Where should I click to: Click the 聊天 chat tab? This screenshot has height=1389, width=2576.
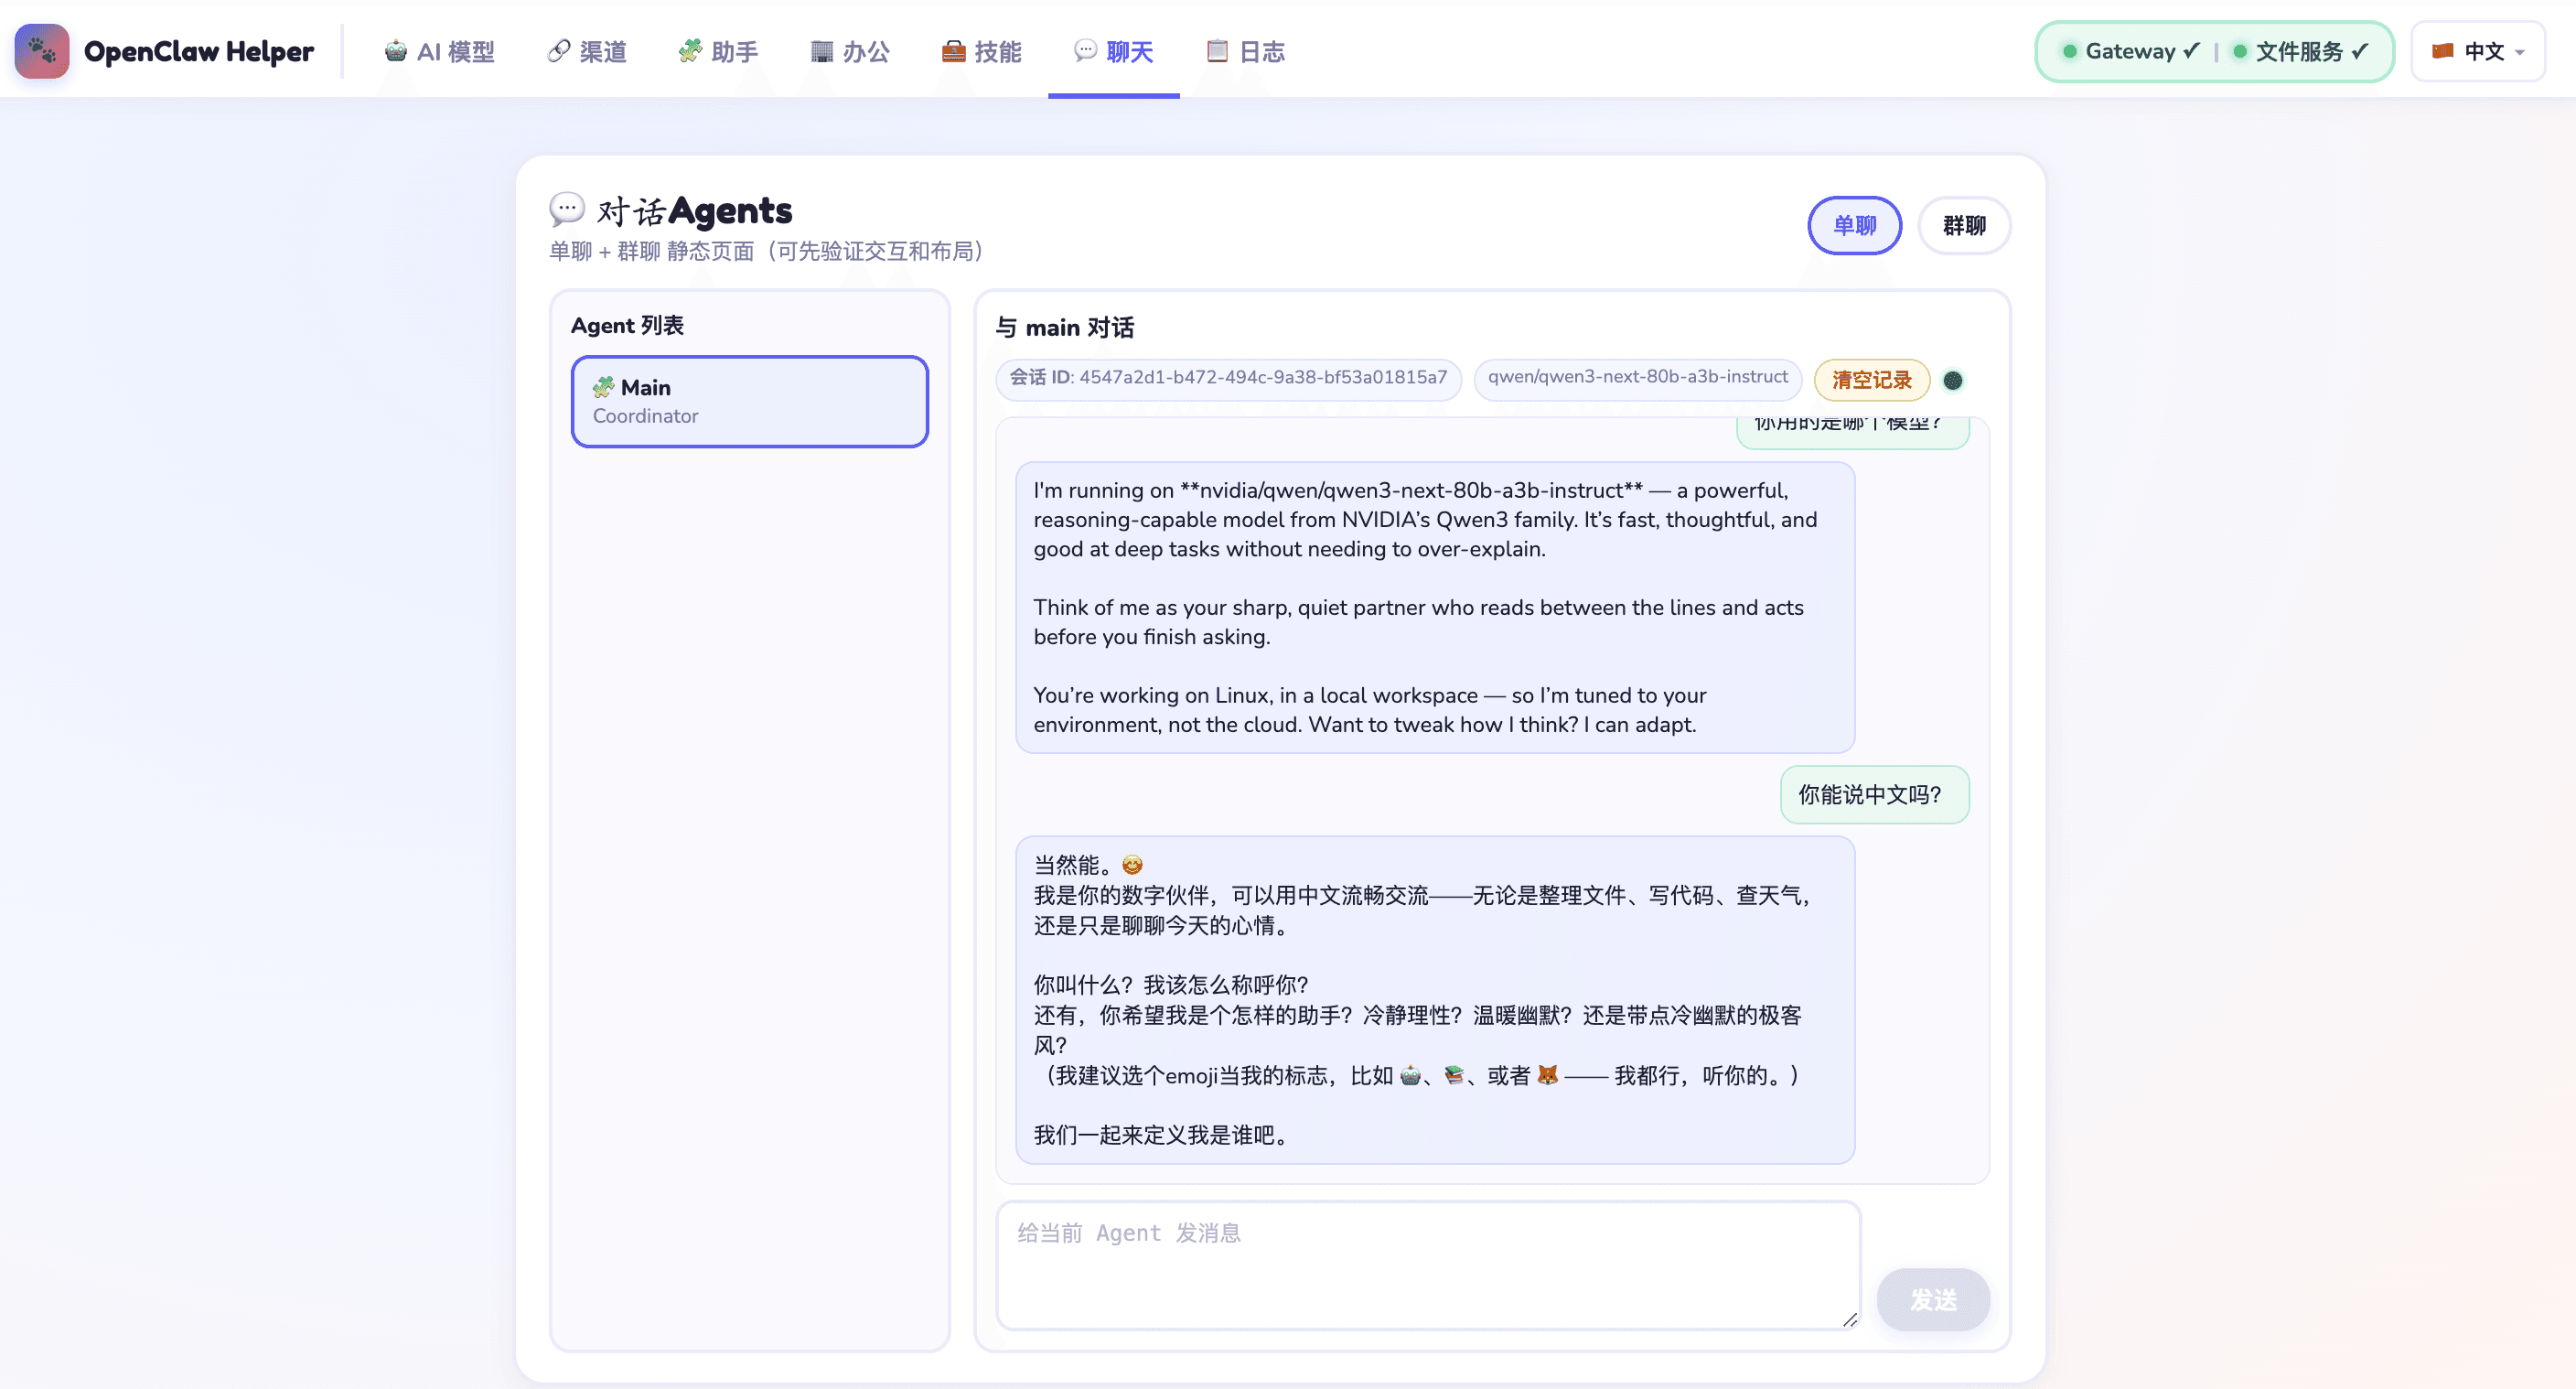click(1113, 51)
